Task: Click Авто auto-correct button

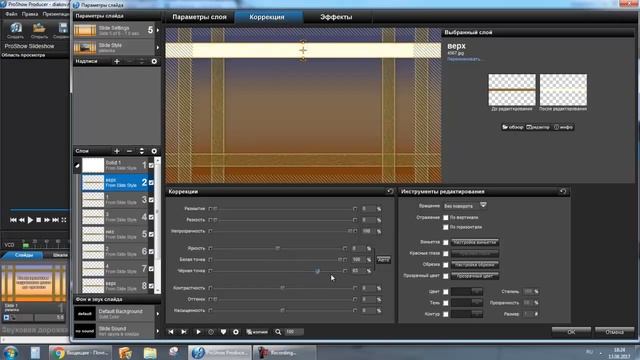Action: 383,260
